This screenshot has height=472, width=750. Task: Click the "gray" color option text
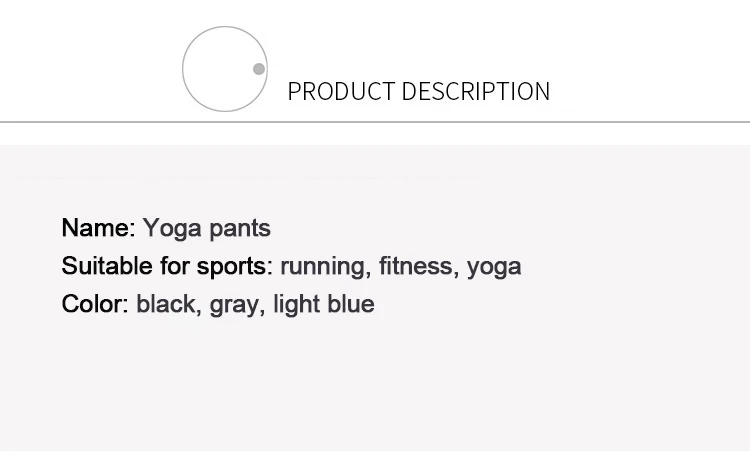coord(235,305)
